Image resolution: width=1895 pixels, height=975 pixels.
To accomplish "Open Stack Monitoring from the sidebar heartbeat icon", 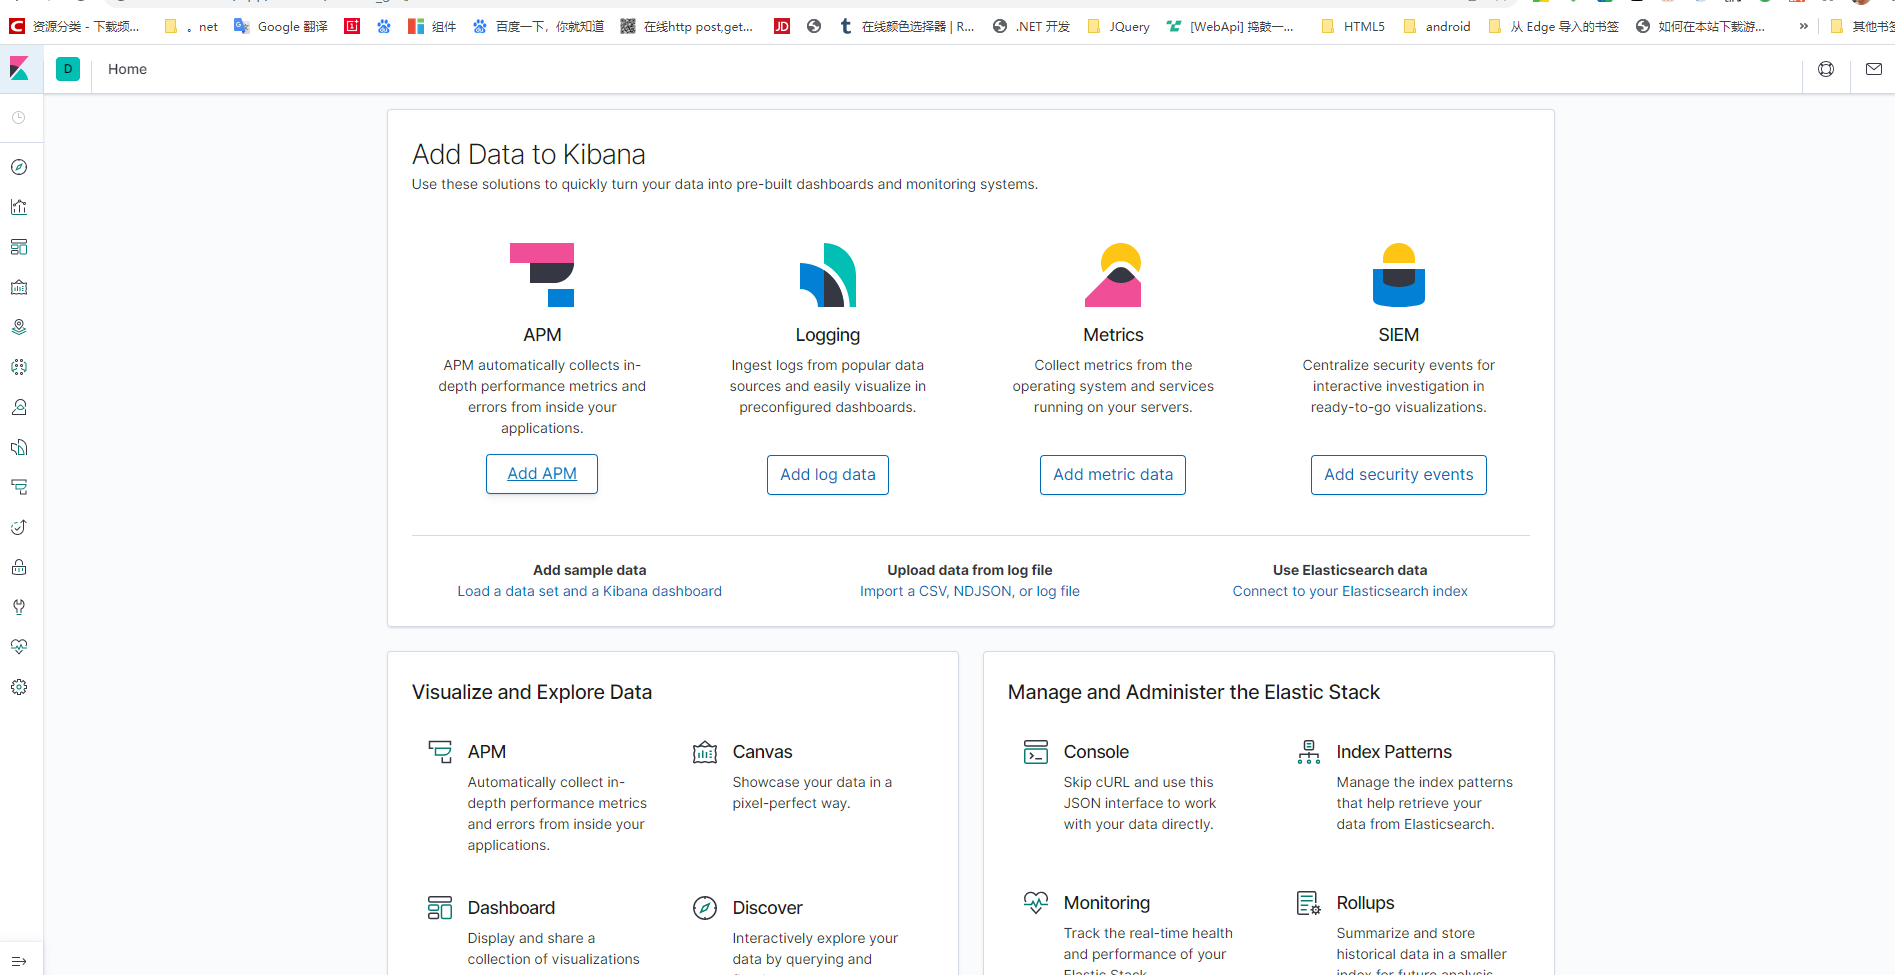I will tap(19, 647).
